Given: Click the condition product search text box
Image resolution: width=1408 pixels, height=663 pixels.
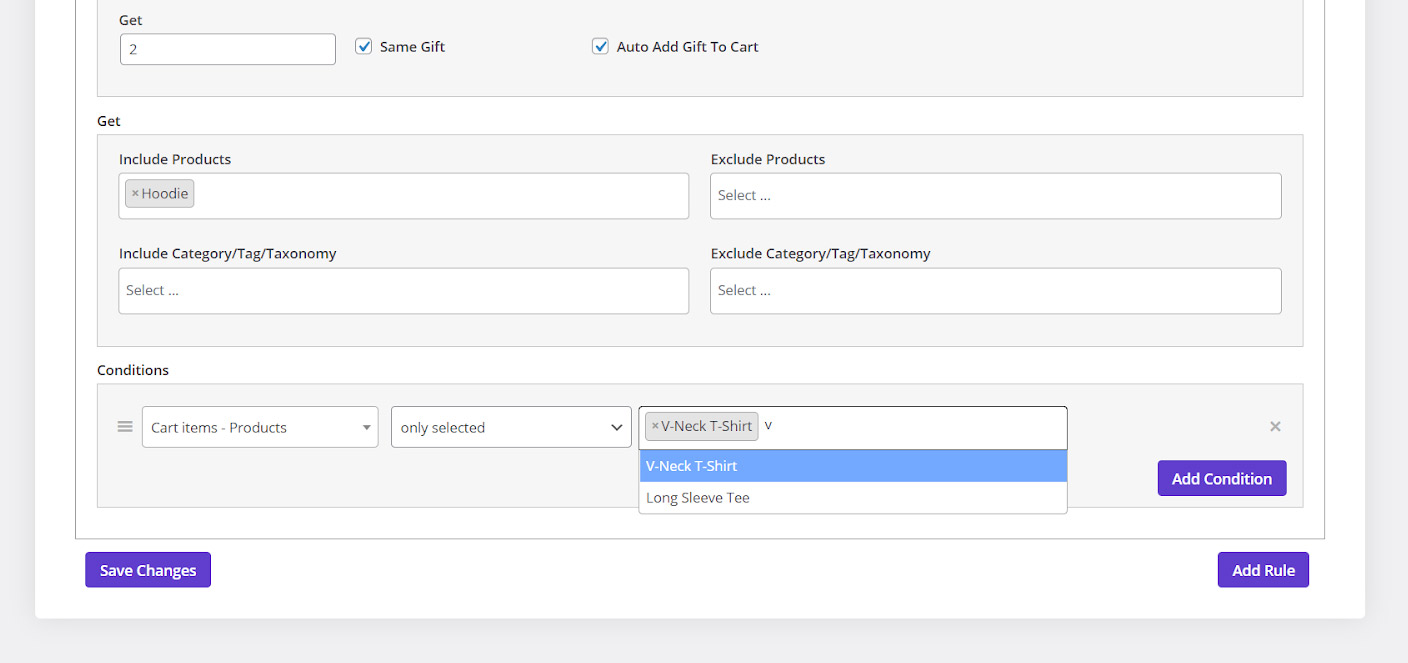Looking at the screenshot, I should (910, 427).
